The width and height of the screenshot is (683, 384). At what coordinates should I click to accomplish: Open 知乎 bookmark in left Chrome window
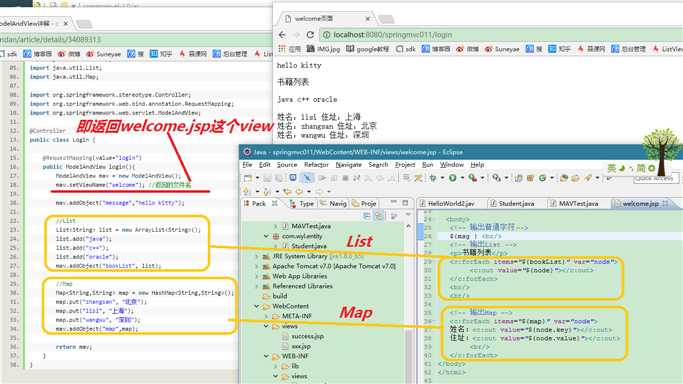(x=161, y=54)
